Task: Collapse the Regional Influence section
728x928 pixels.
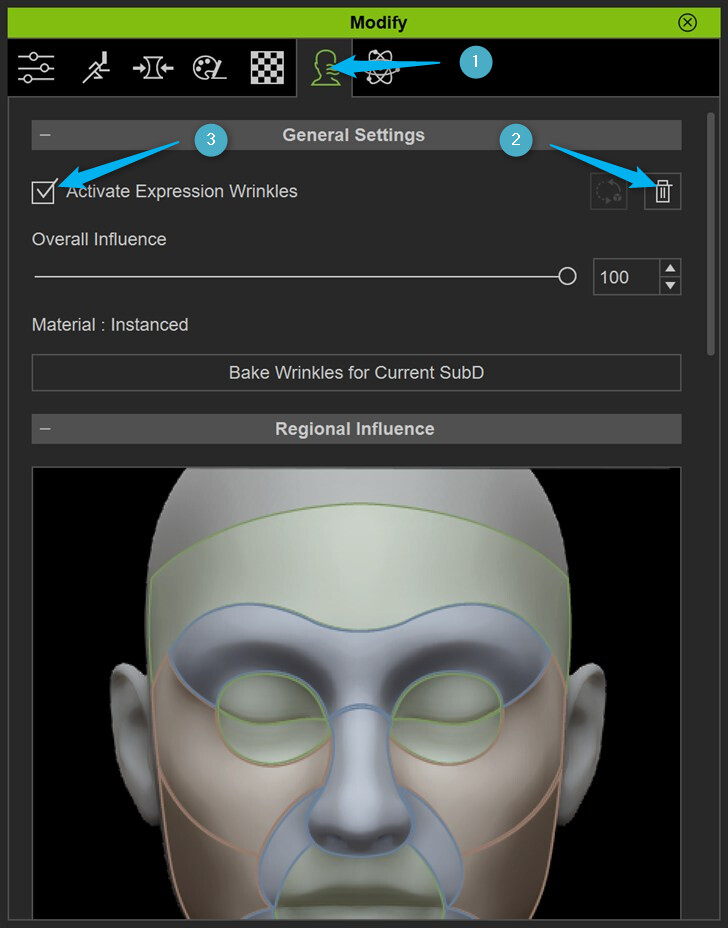Action: click(x=46, y=429)
